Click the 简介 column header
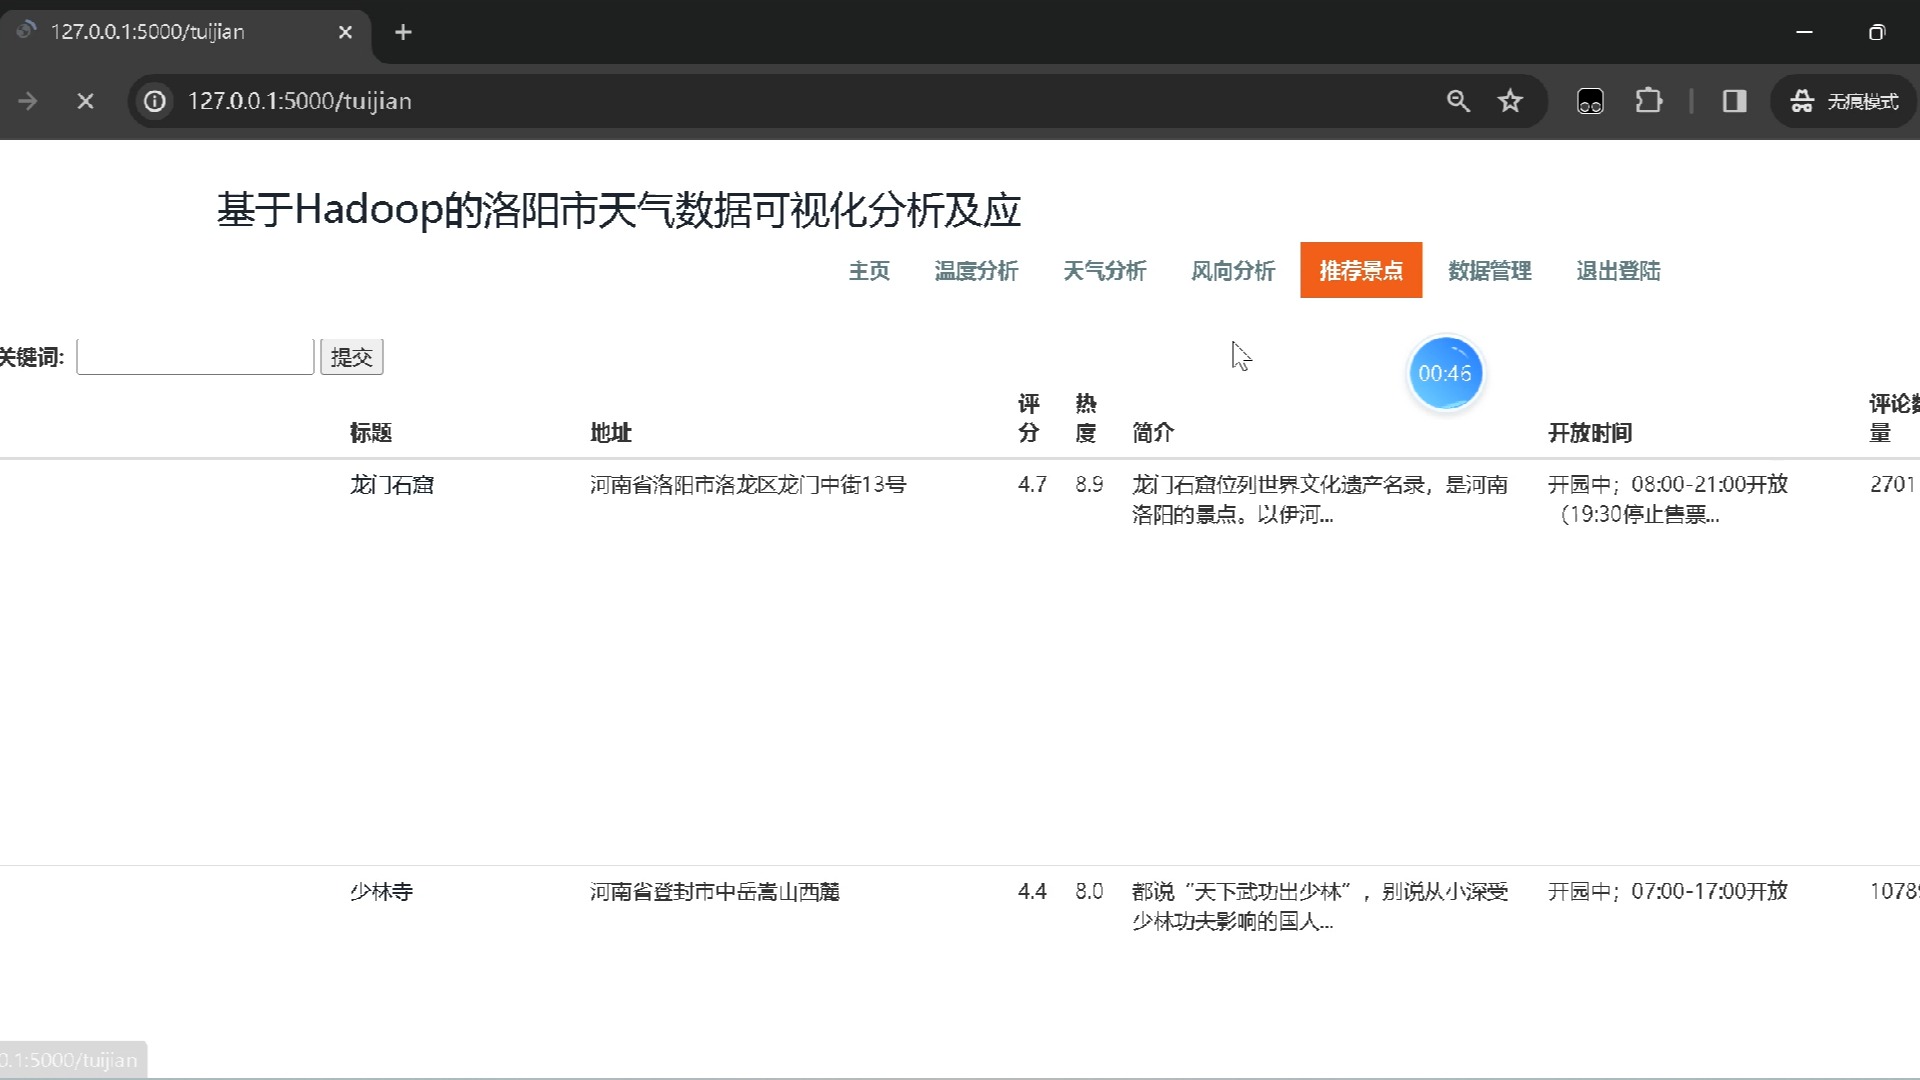 1153,433
